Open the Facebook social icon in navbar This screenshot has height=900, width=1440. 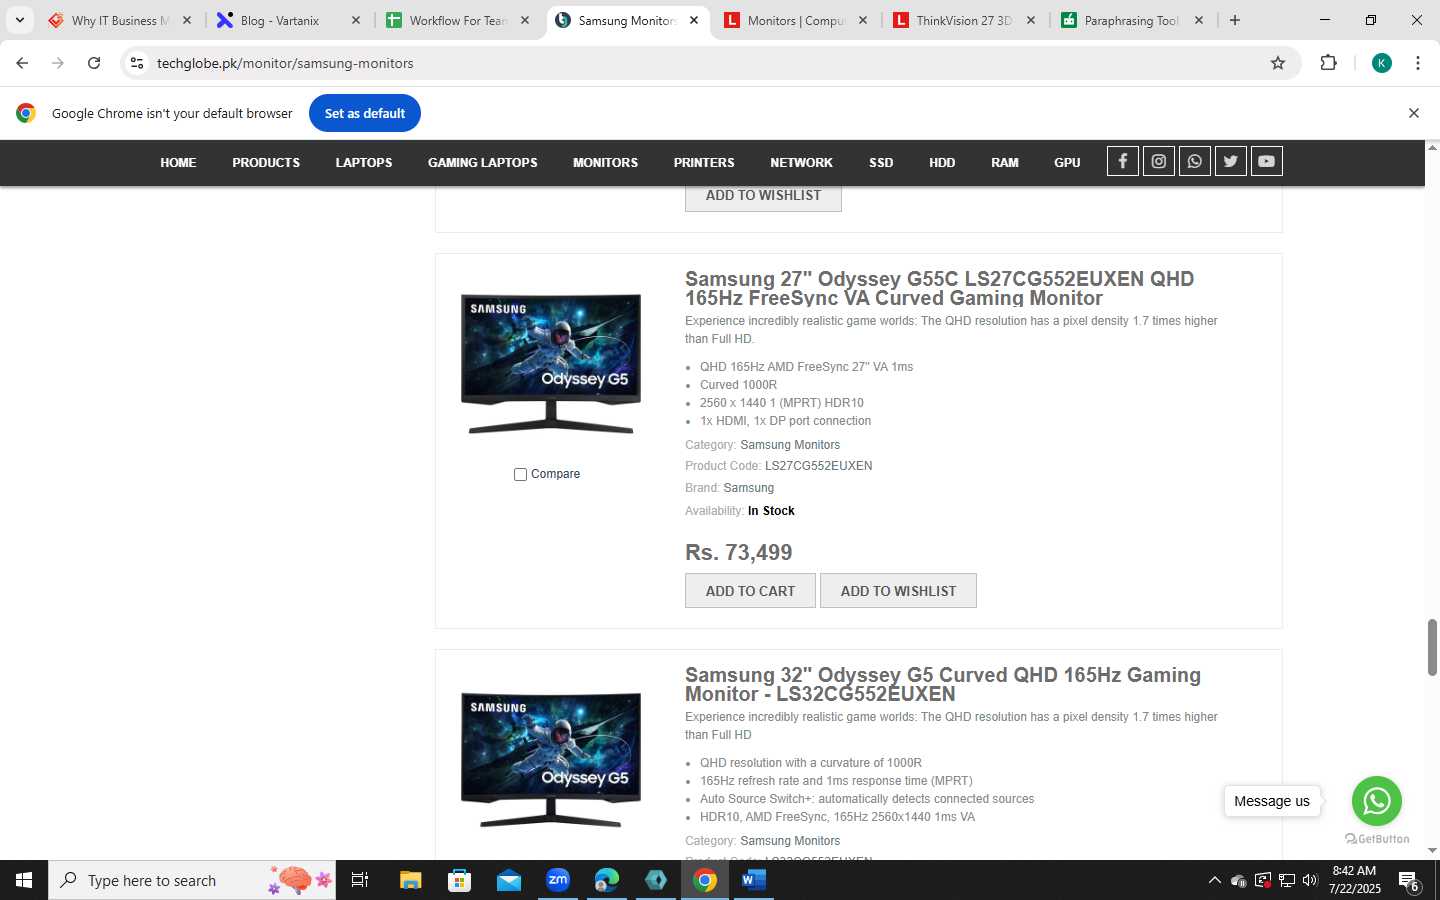point(1123,161)
